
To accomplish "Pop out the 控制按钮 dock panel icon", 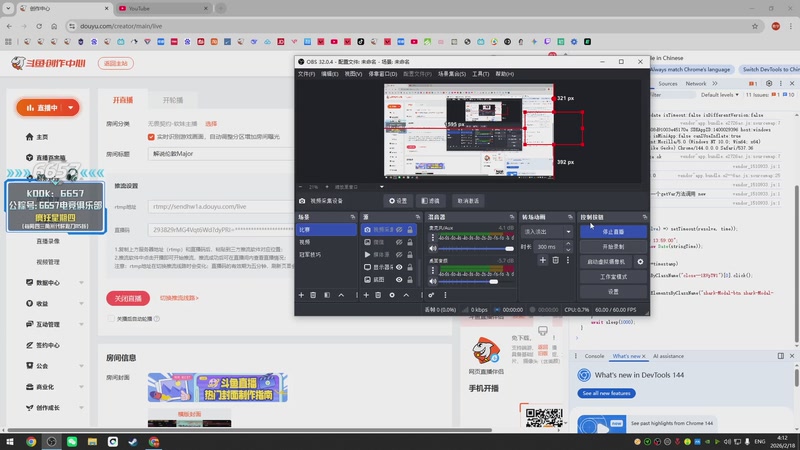I will [644, 217].
